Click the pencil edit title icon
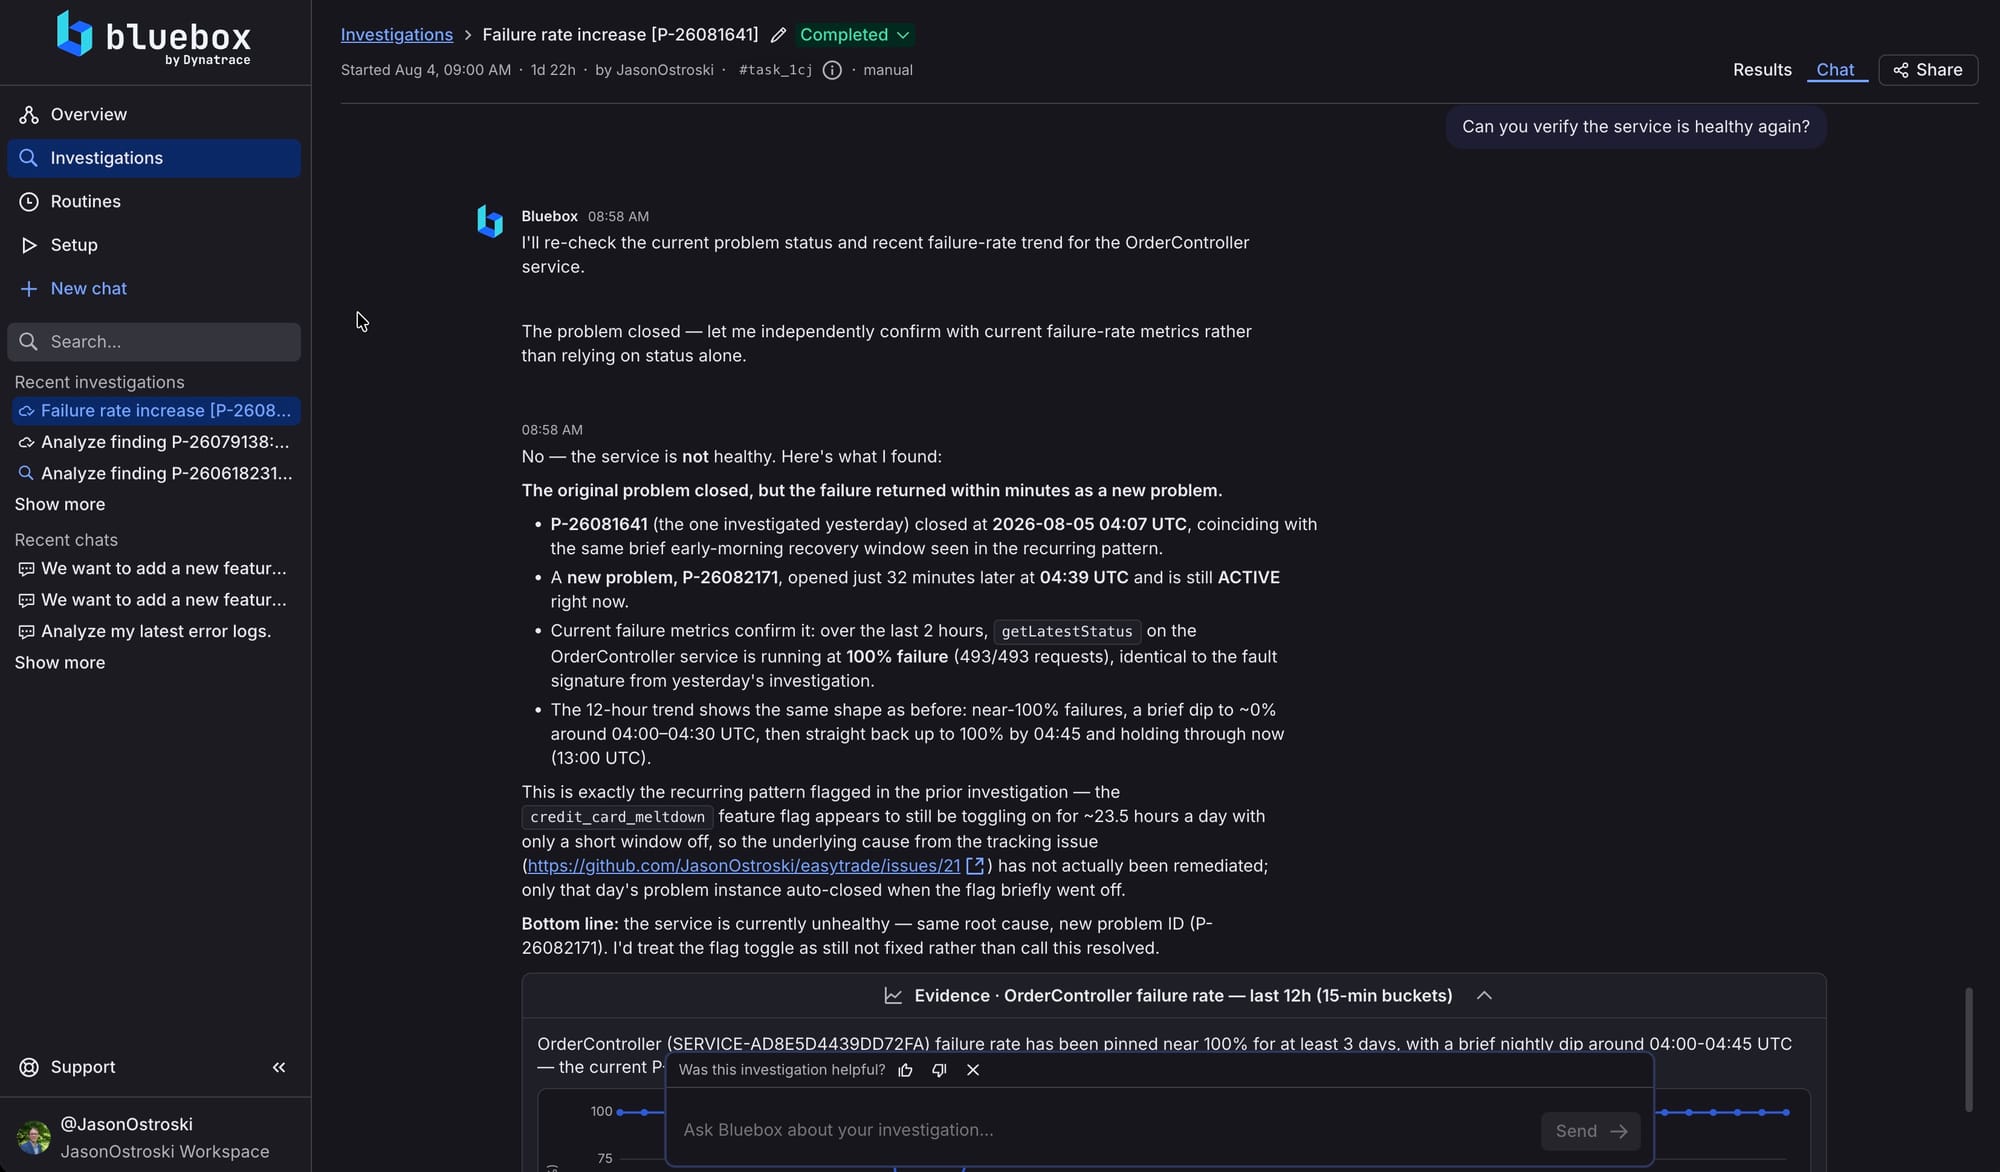Screen dimensions: 2000x1172 coord(778,35)
